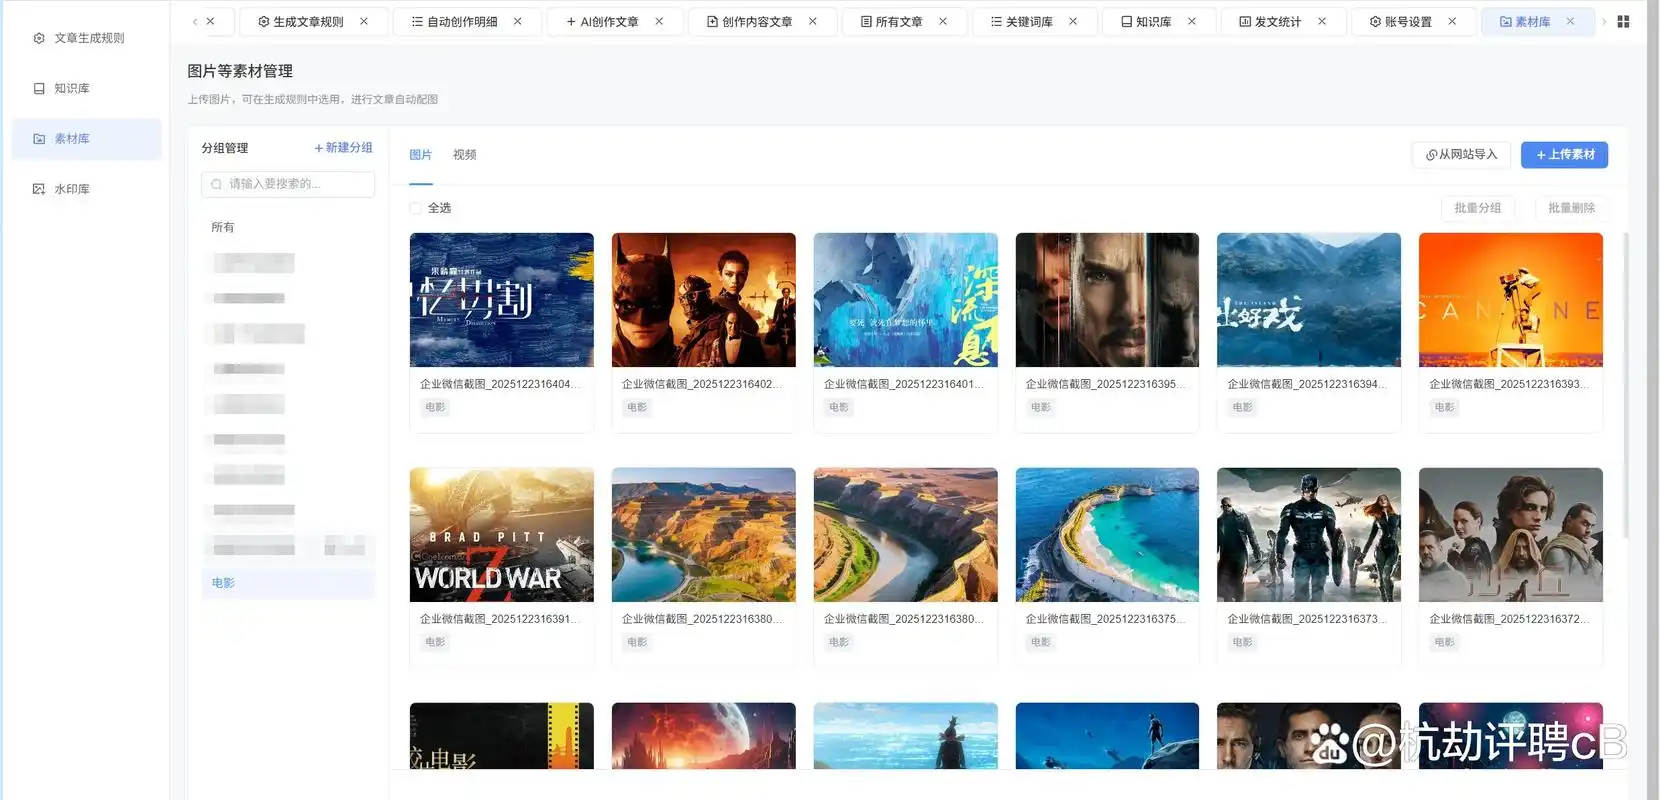
Task: Open 知识库 in the left sidebar
Action: pyautogui.click(x=87, y=89)
